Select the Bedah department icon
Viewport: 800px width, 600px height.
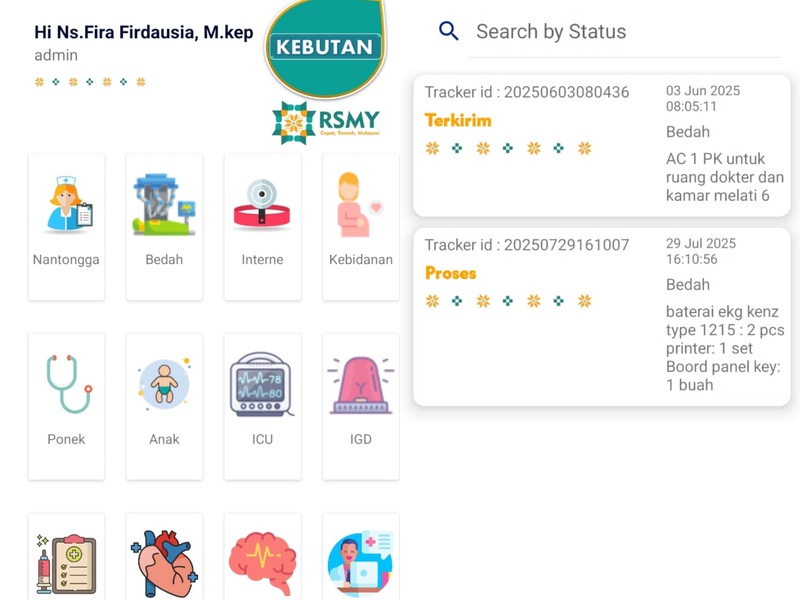click(164, 205)
